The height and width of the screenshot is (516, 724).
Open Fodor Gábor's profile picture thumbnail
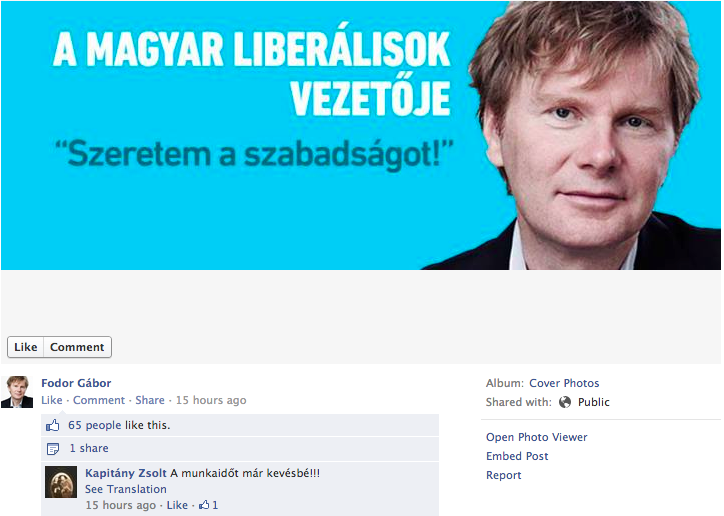pyautogui.click(x=17, y=392)
